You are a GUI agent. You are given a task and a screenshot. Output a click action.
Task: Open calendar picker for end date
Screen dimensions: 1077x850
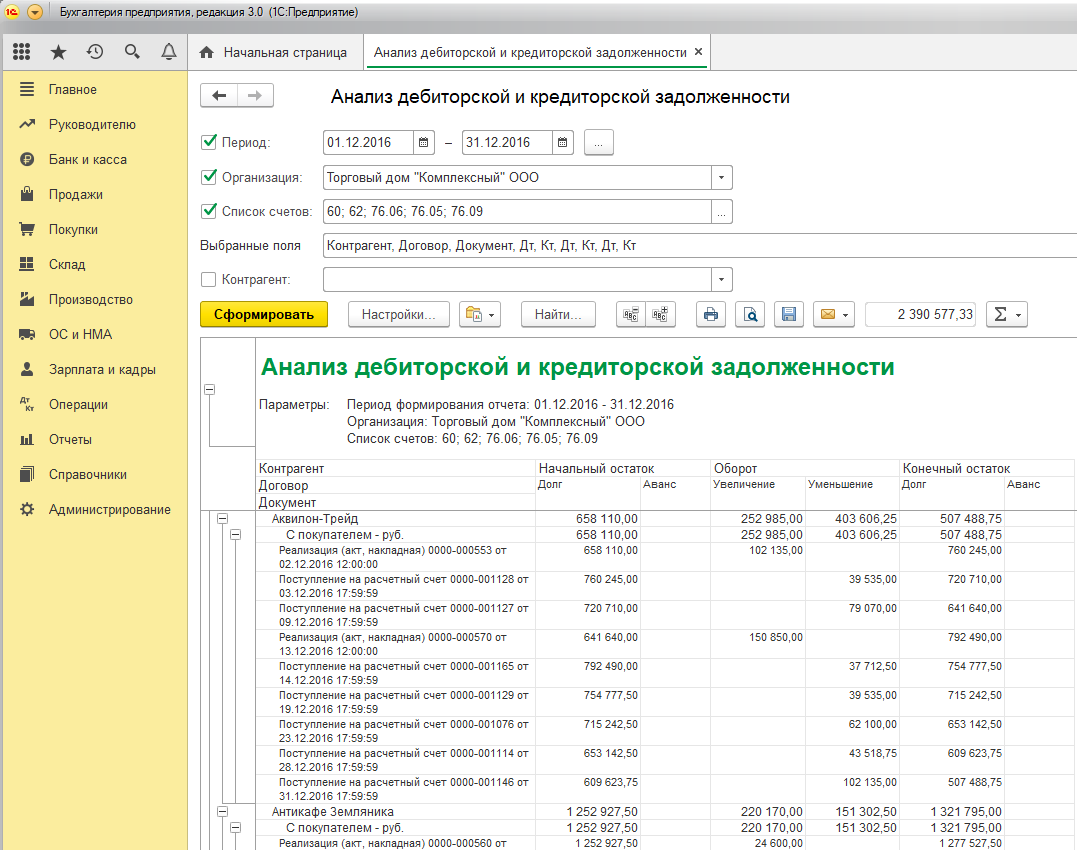pyautogui.click(x=564, y=143)
